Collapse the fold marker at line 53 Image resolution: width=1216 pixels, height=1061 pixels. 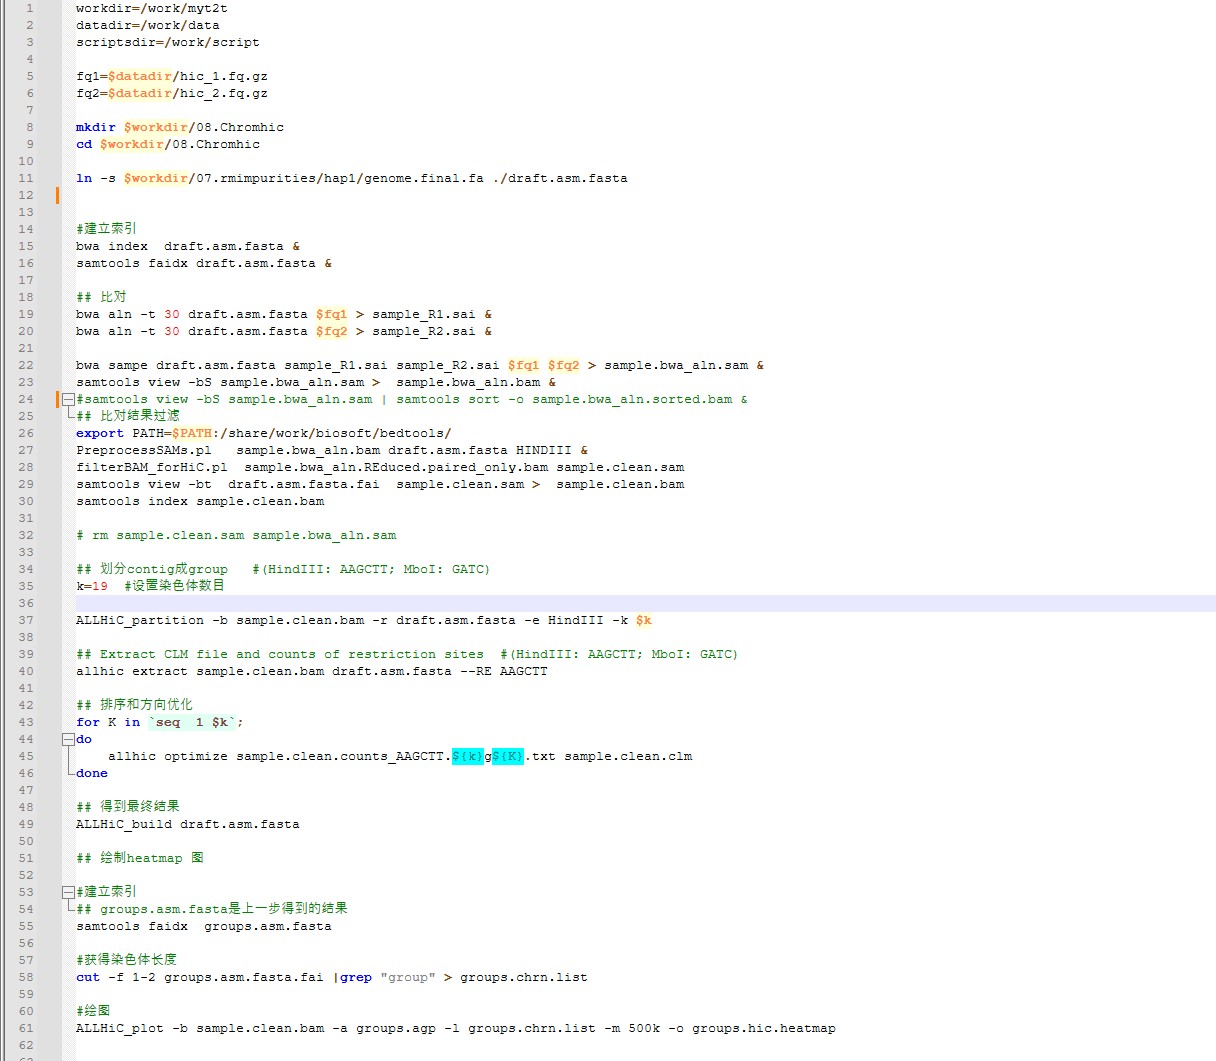[67, 892]
